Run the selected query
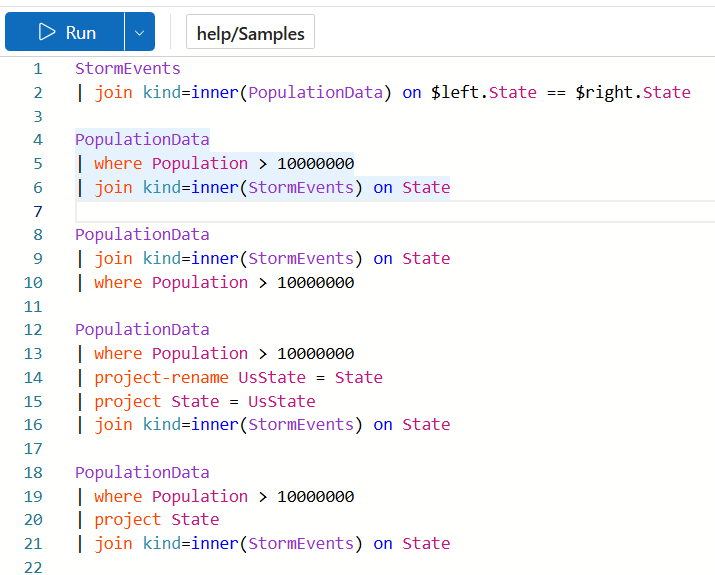Image resolution: width=715 pixels, height=575 pixels. pos(65,32)
